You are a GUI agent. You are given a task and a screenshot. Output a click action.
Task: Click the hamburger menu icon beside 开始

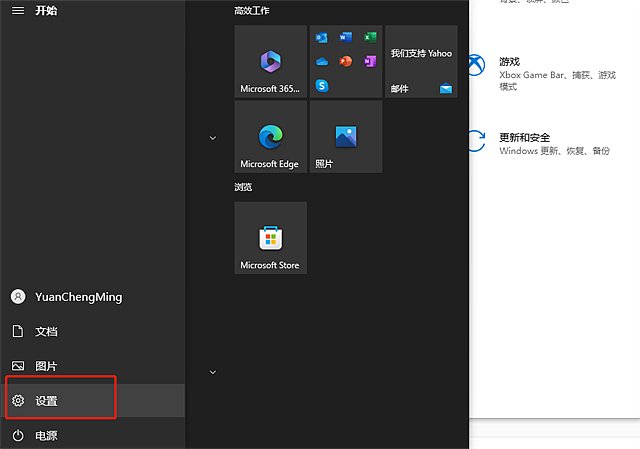[x=18, y=10]
